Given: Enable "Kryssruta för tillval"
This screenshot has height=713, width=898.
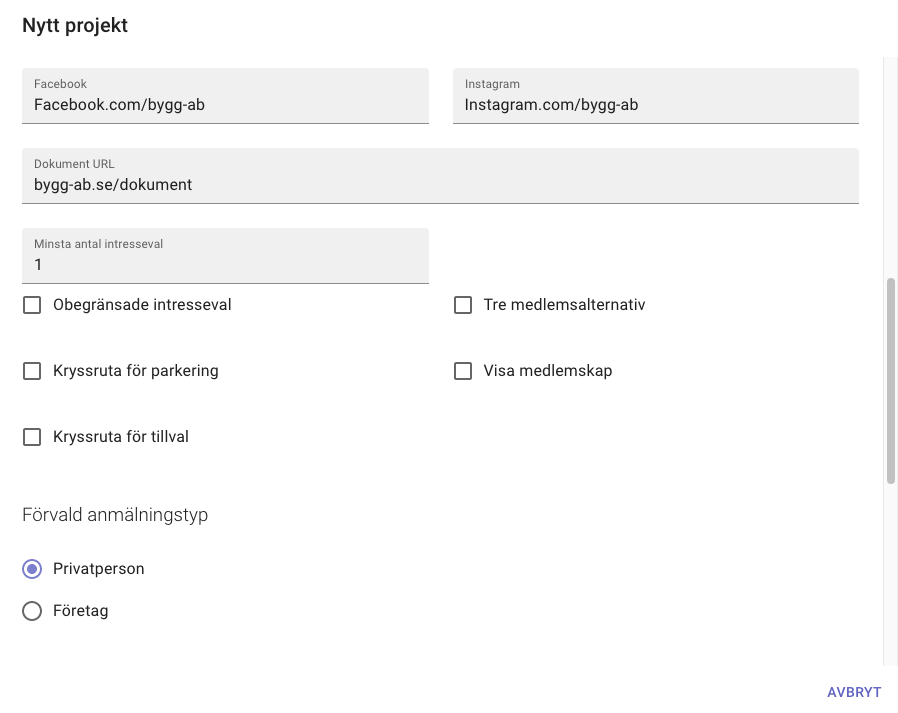Looking at the screenshot, I should click(31, 436).
